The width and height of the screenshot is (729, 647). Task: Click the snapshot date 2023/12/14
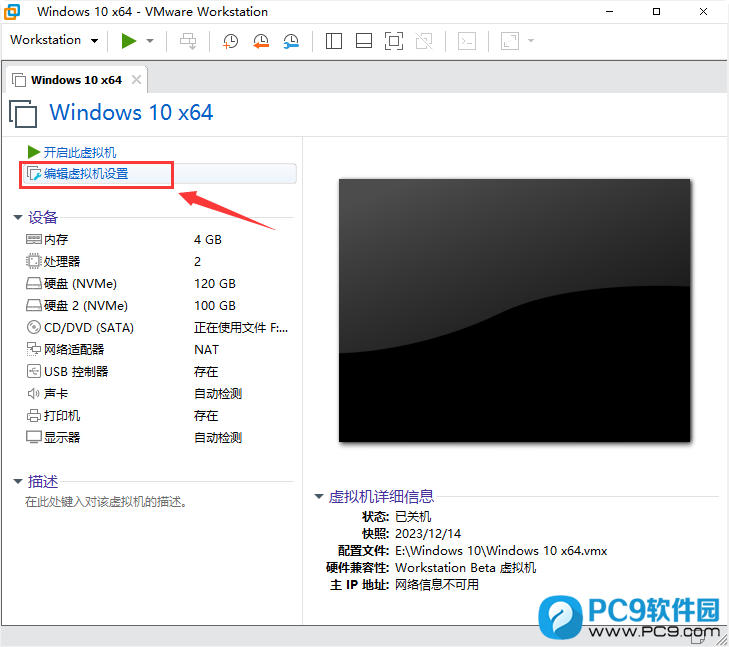click(428, 534)
